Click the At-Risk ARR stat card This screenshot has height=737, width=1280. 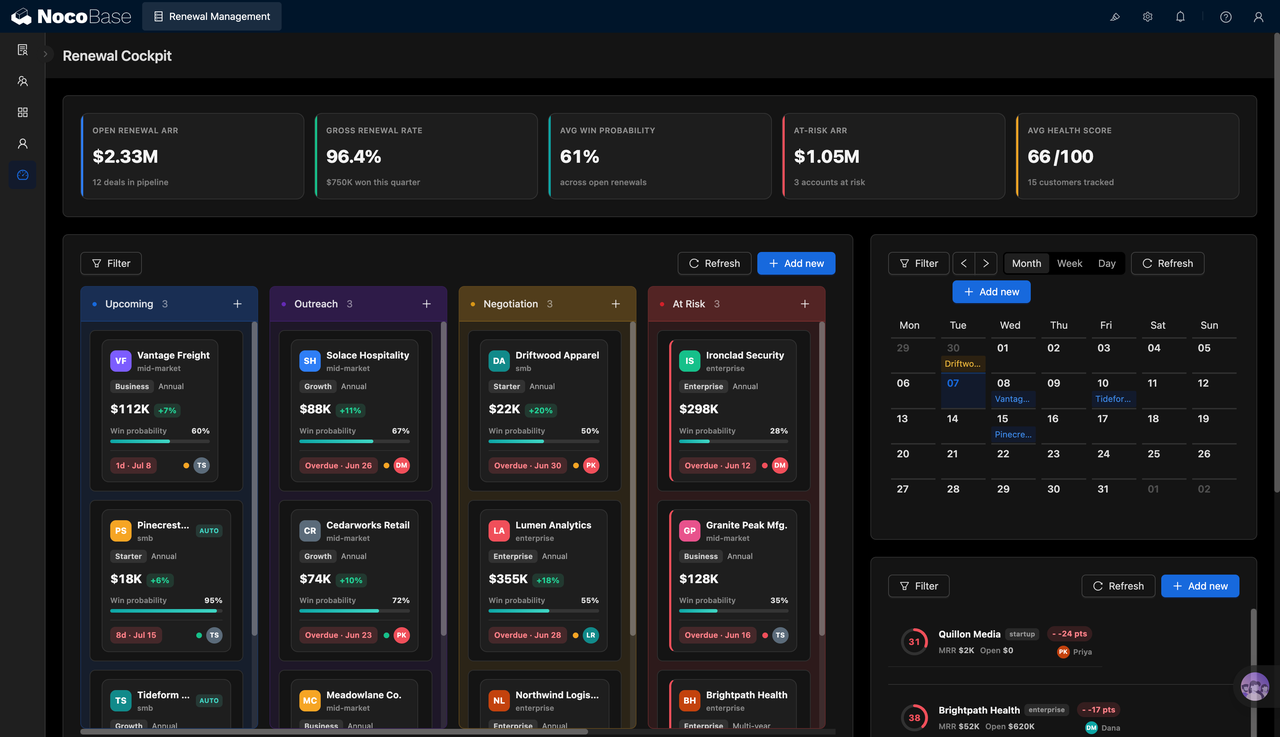[x=894, y=155]
